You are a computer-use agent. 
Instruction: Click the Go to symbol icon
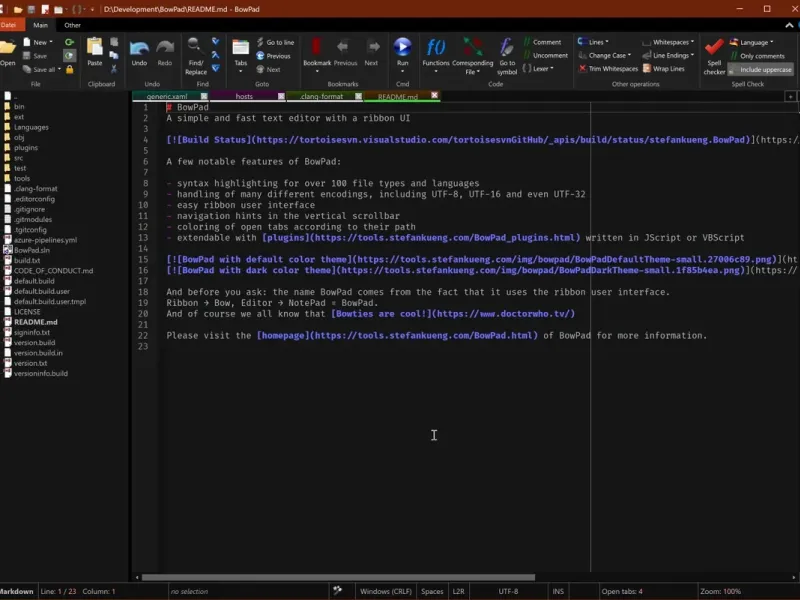[x=507, y=48]
